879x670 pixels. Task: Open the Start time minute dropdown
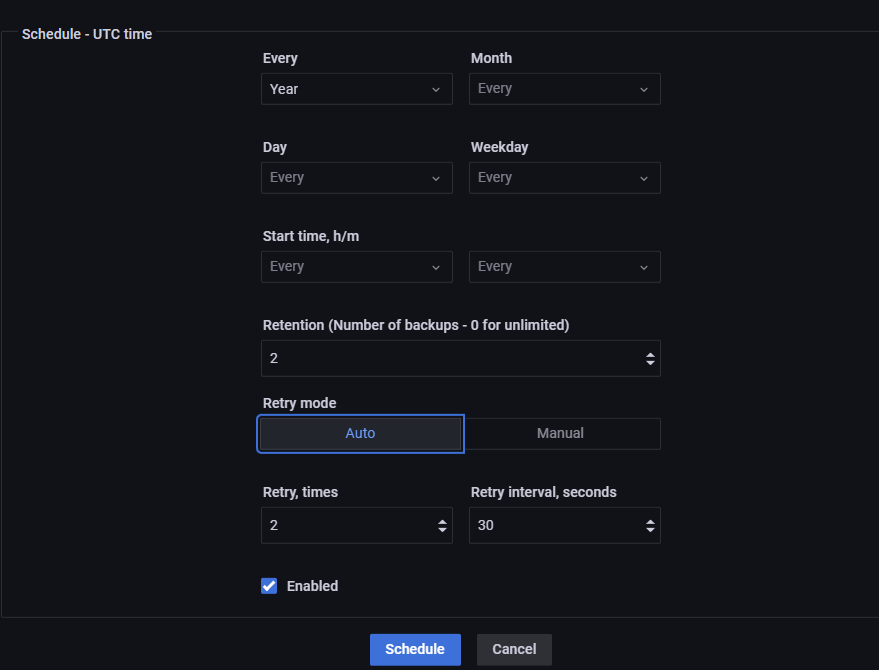tap(565, 267)
